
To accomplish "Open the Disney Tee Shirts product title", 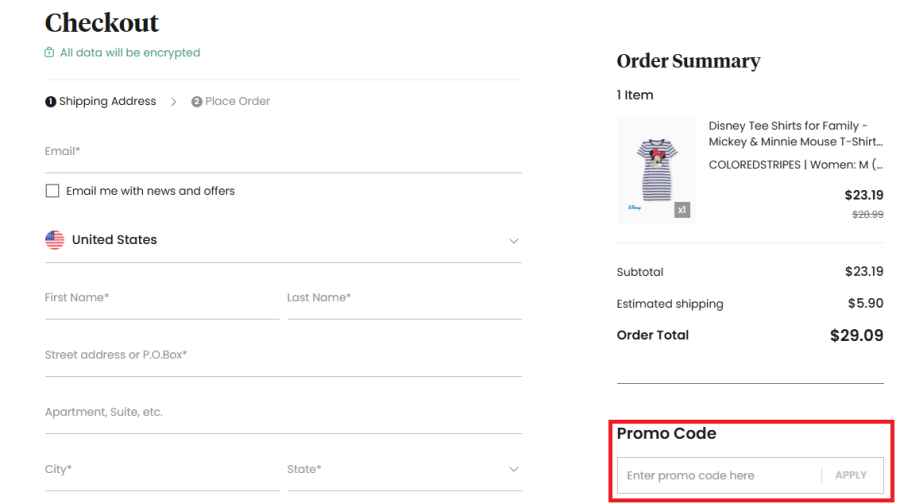I will (795, 134).
